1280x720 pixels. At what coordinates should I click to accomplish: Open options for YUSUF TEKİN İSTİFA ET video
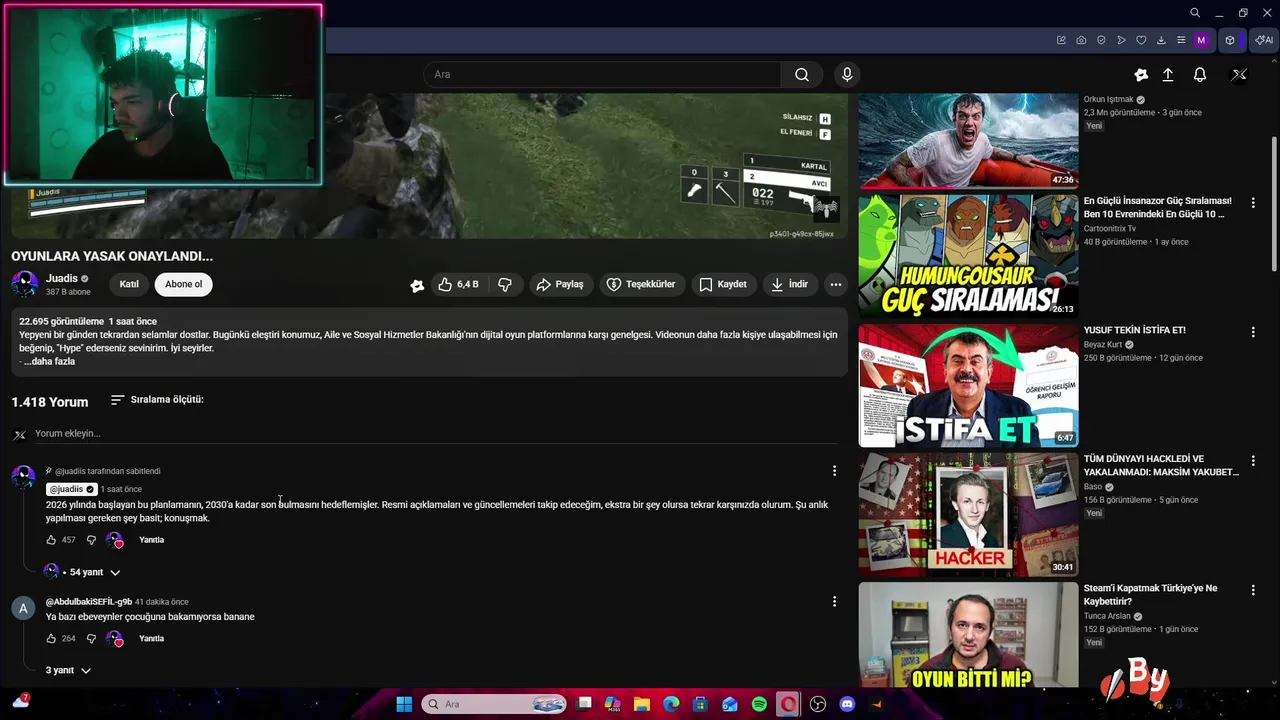tap(1253, 332)
